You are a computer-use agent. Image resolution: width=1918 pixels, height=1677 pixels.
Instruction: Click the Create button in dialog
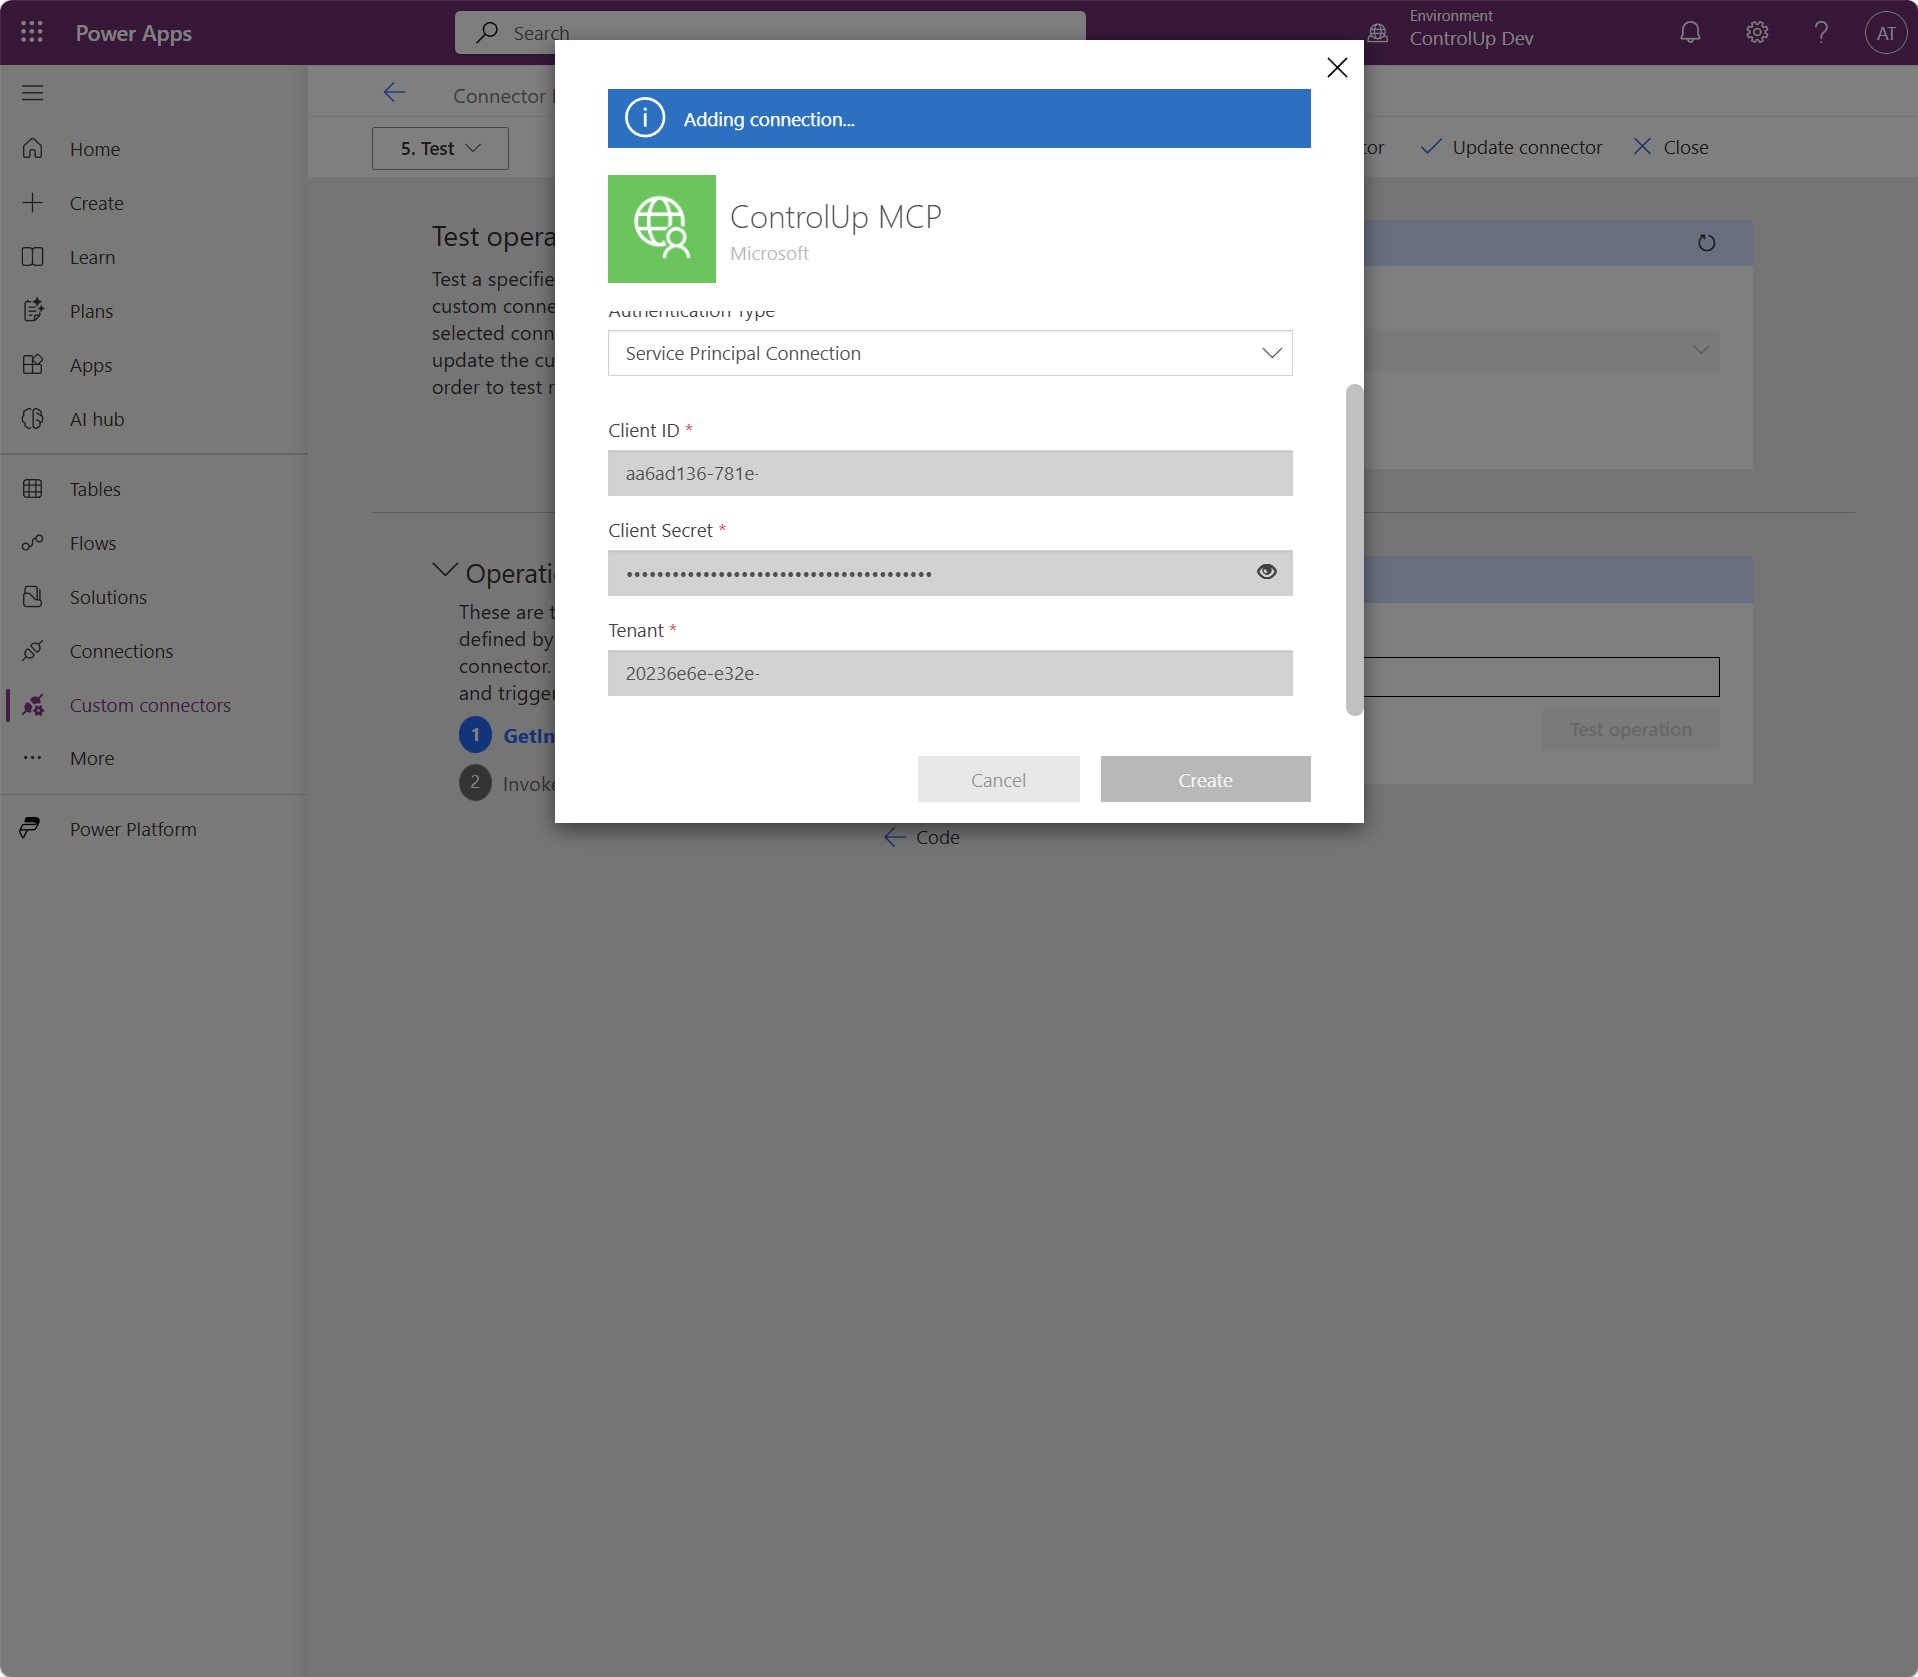click(1206, 779)
